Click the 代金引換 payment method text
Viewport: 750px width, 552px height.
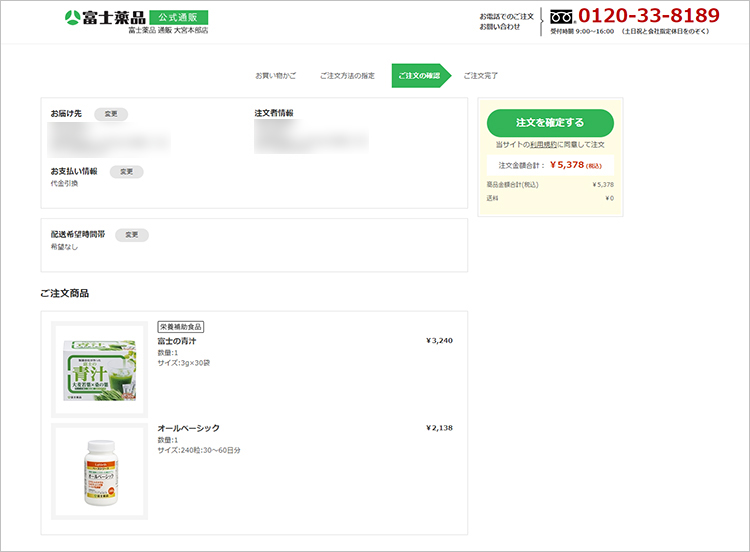pos(64,184)
